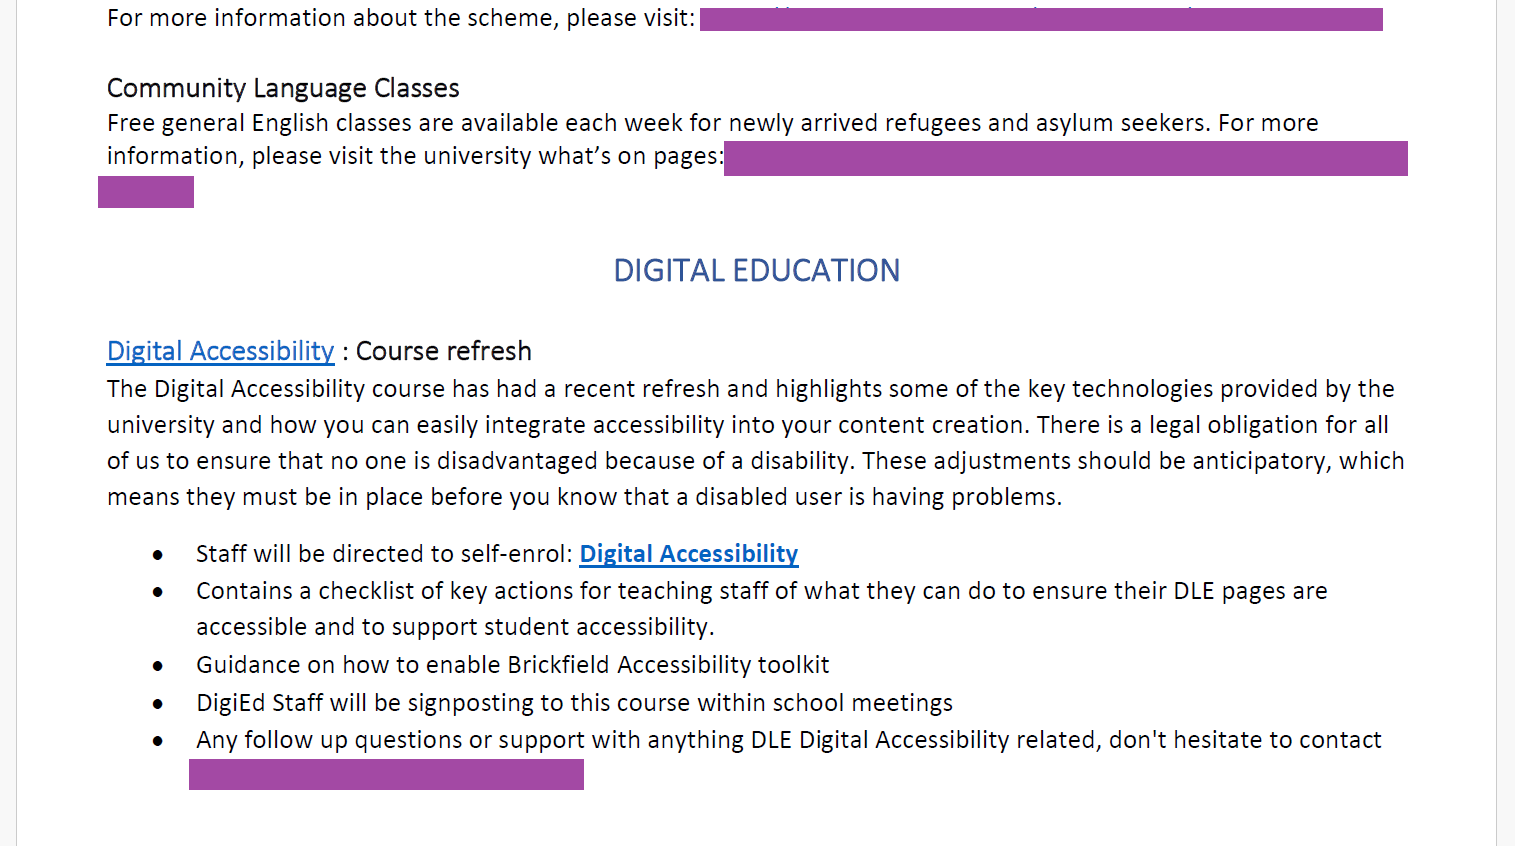Click the 'Contains a checklist of key actions' bullet
Viewport: 1515px width, 846px height.
pyautogui.click(x=761, y=608)
